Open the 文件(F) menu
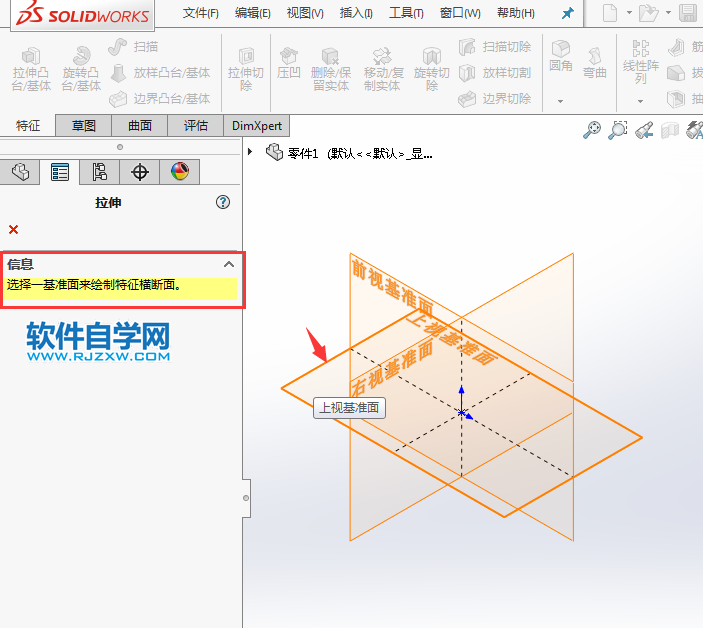This screenshot has width=703, height=628. (200, 13)
